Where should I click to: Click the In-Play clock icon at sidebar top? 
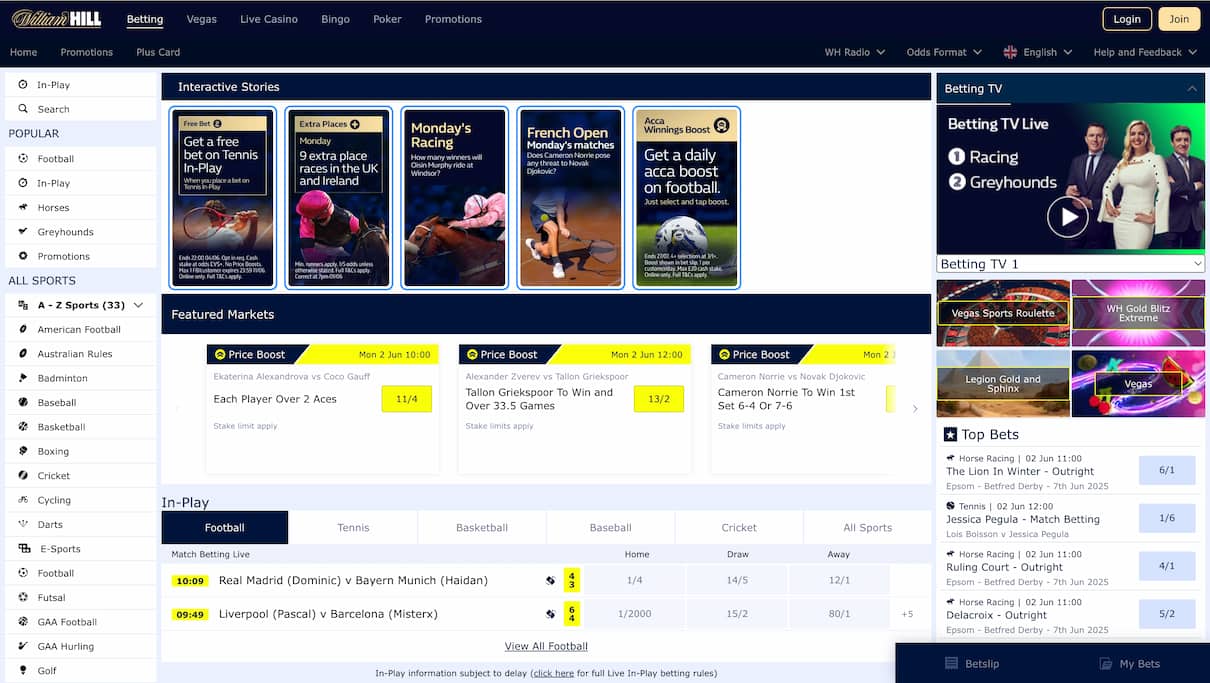pyautogui.click(x=23, y=85)
